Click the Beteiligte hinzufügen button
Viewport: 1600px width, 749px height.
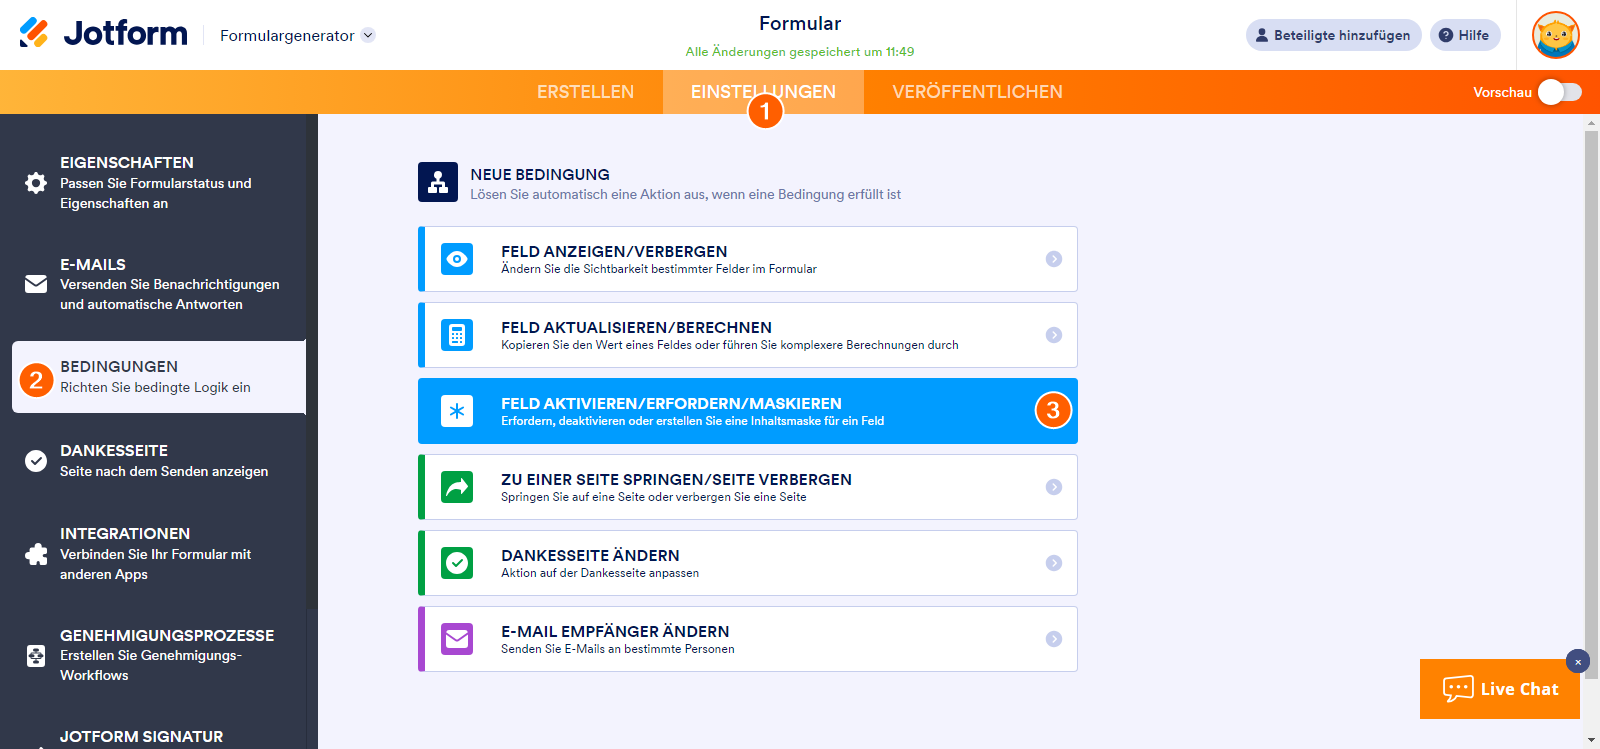pyautogui.click(x=1333, y=35)
